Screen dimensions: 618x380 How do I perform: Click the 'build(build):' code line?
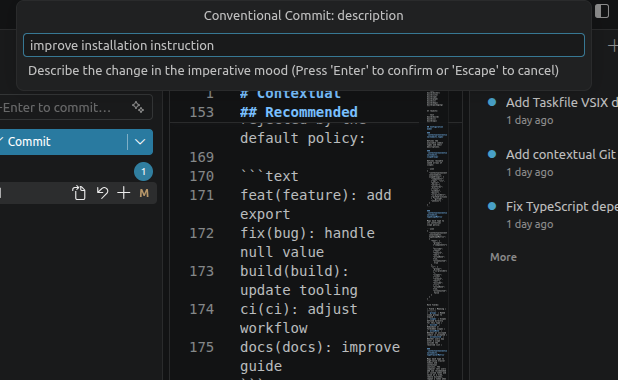point(294,271)
